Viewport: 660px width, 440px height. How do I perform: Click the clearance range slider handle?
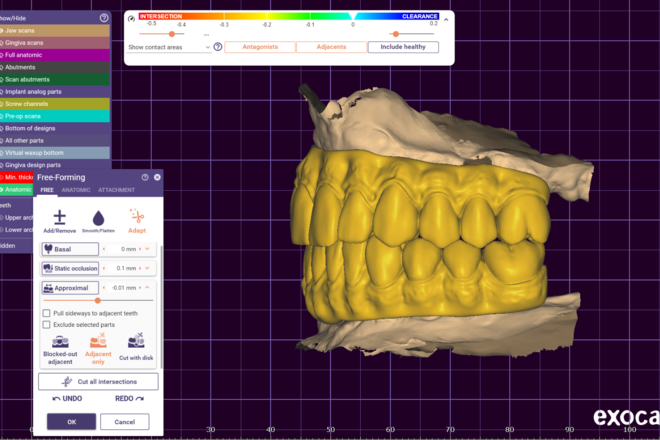396,34
